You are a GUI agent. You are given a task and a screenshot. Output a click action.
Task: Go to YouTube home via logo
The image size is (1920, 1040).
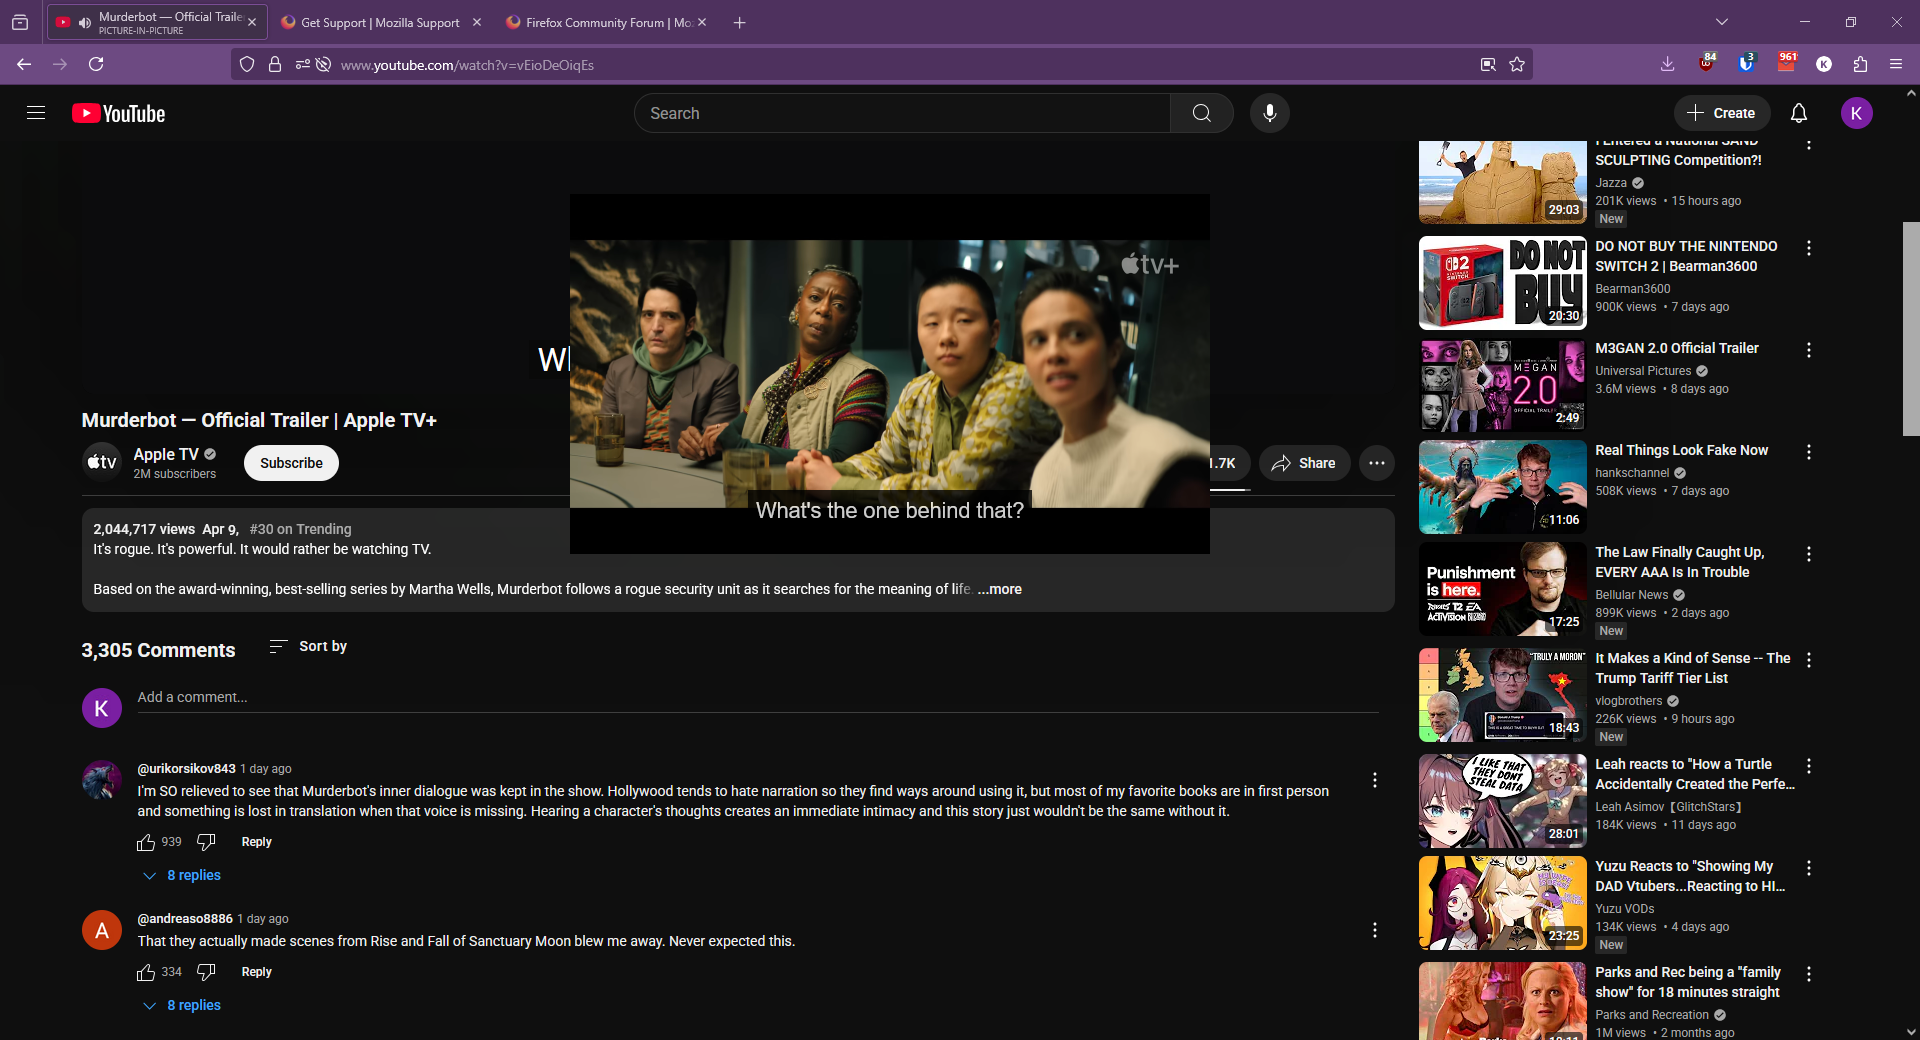click(x=118, y=113)
